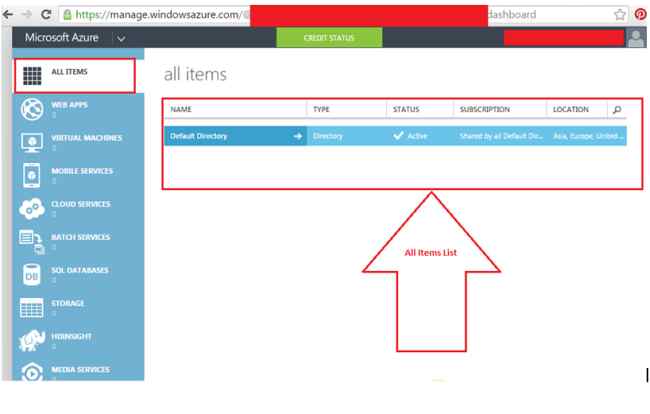Click the Asia, Europe location cell
This screenshot has width=650, height=414.
pyautogui.click(x=589, y=136)
